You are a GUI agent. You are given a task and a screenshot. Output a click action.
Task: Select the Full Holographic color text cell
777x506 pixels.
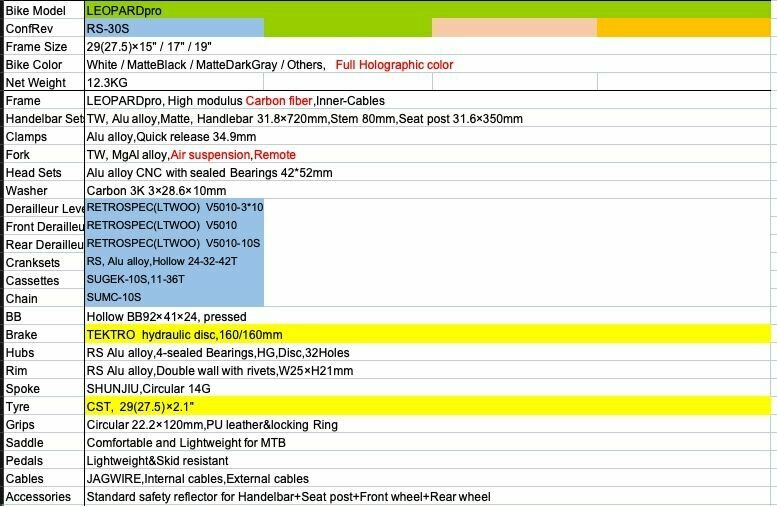pos(394,64)
